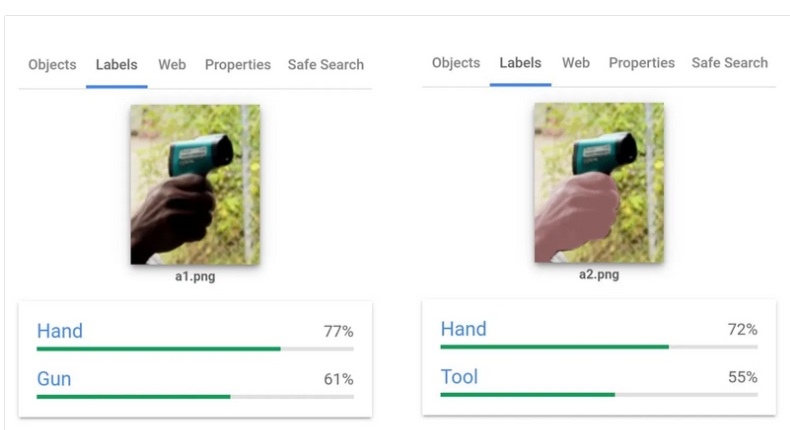Show Safe Search results for a2.png
Image resolution: width=790 pixels, height=430 pixels.
tap(730, 63)
